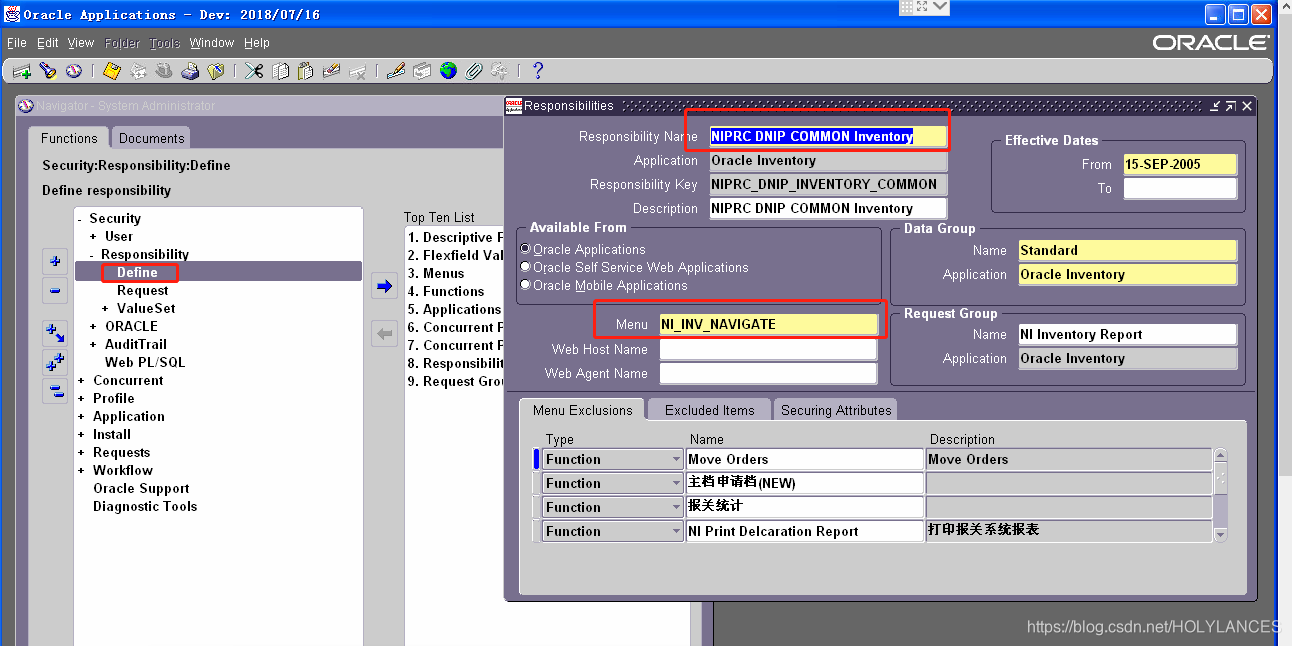
Task: Switch to the Securing Attributes tab
Action: (x=836, y=410)
